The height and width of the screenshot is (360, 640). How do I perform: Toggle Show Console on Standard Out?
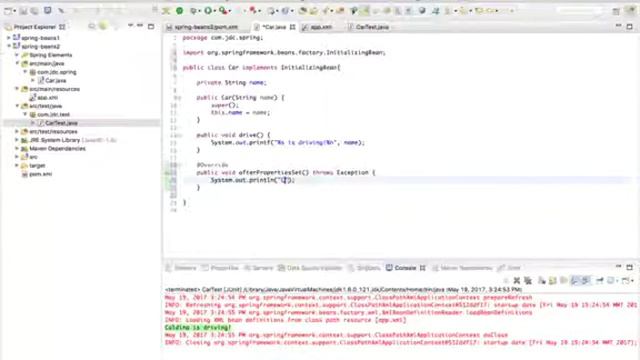pyautogui.click(x=575, y=280)
